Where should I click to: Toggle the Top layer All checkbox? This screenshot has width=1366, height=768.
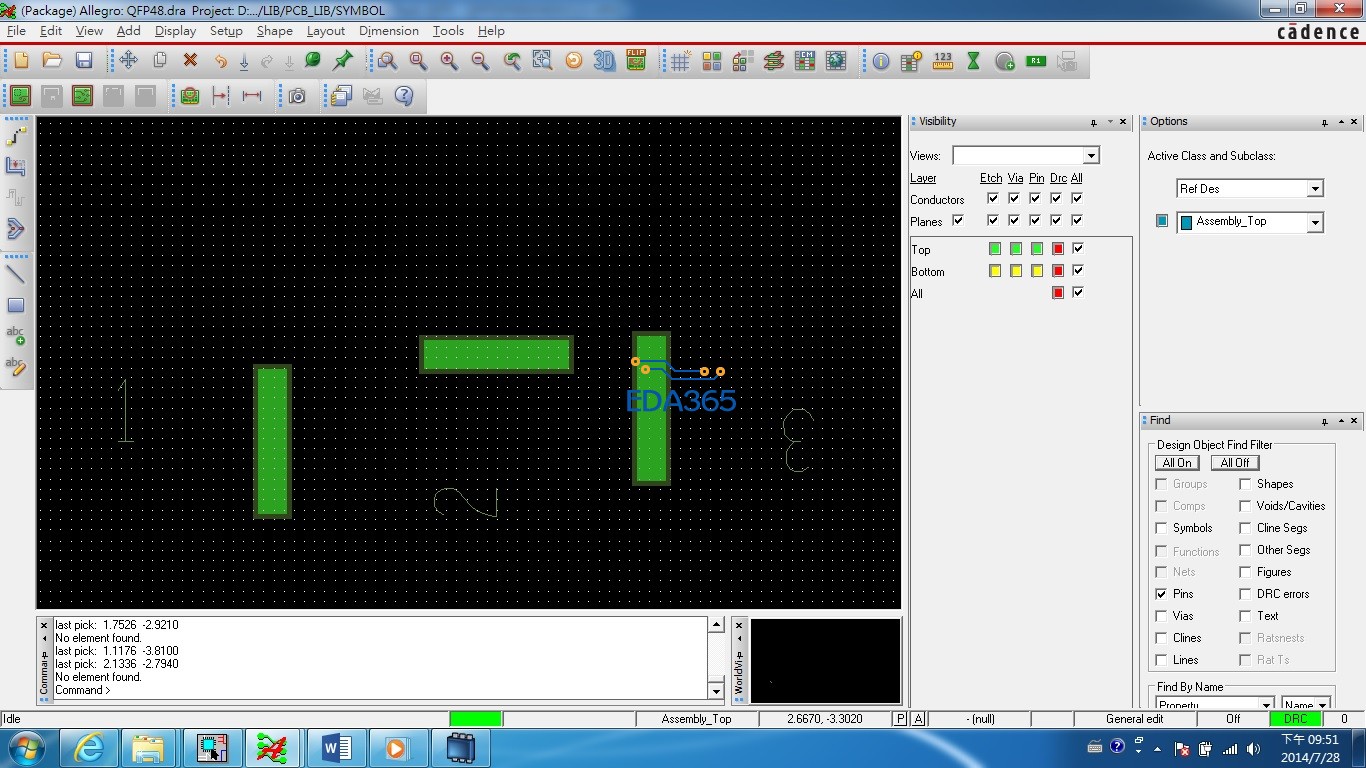(1077, 248)
